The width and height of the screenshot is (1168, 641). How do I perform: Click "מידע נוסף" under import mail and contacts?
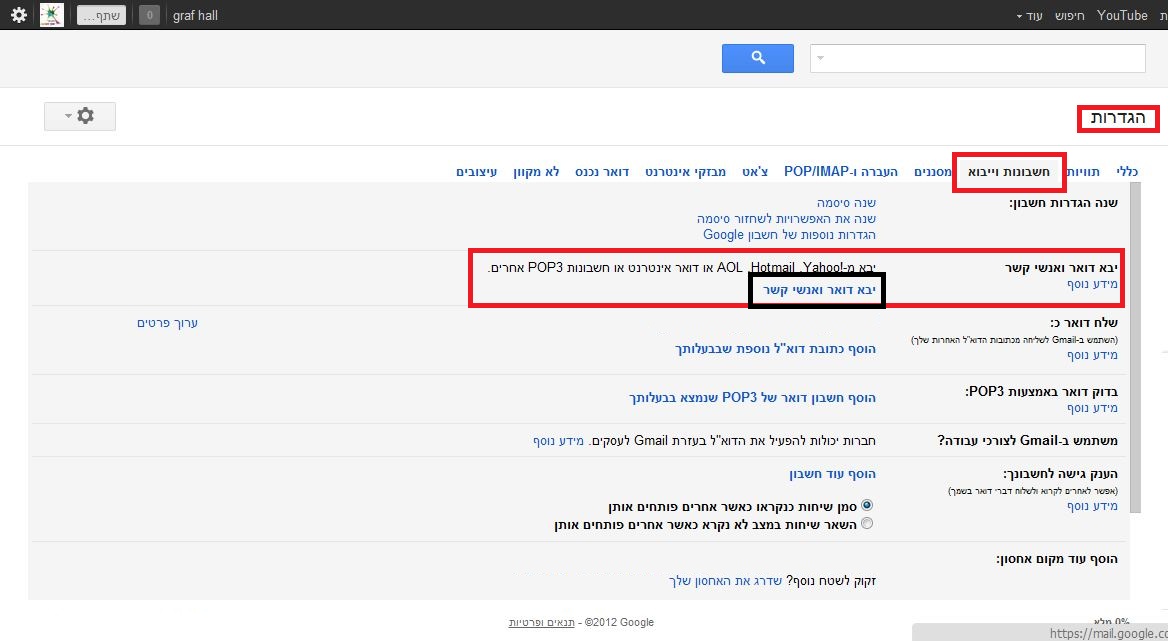pyautogui.click(x=1093, y=284)
